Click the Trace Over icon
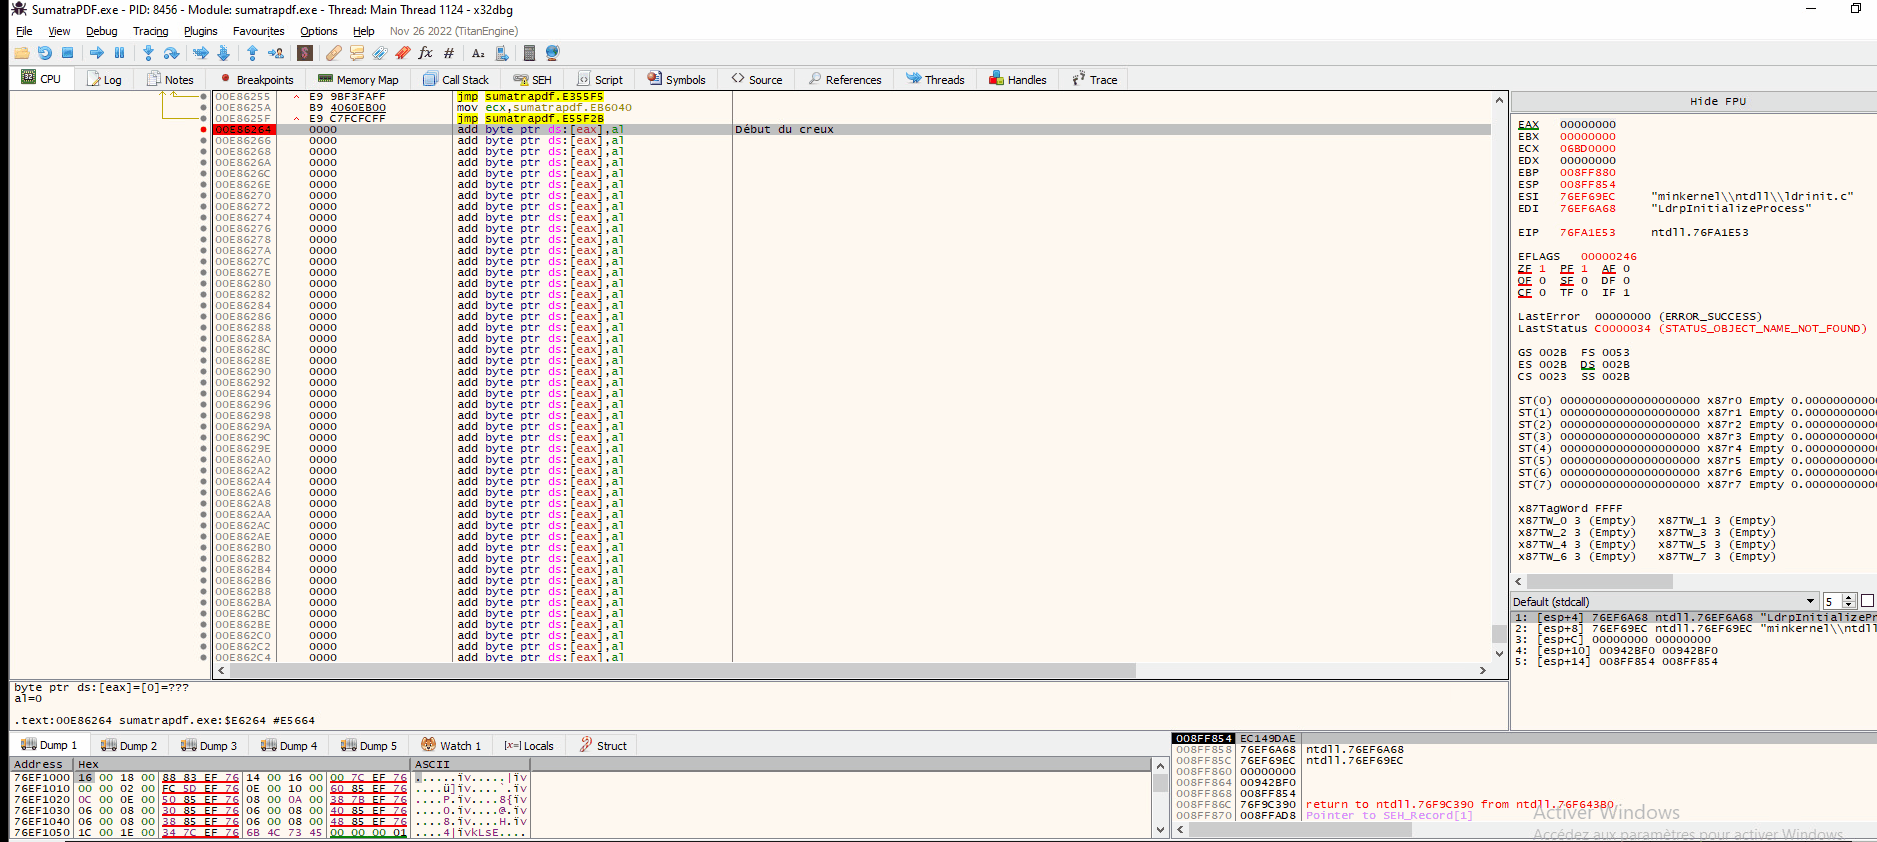1877x842 pixels. (223, 53)
